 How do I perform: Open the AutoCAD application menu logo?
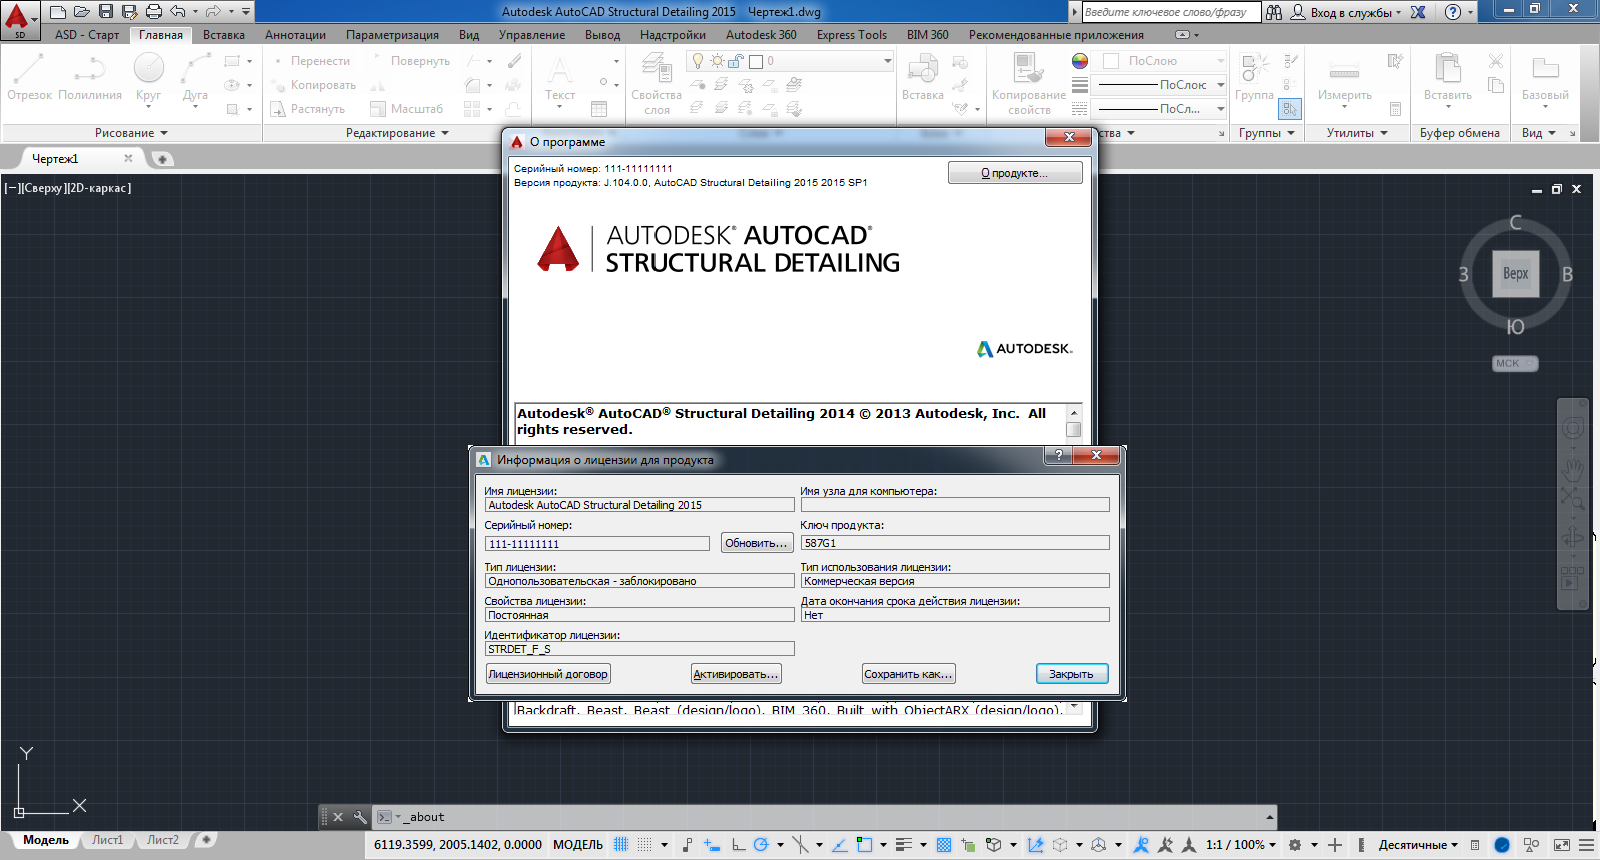point(18,20)
